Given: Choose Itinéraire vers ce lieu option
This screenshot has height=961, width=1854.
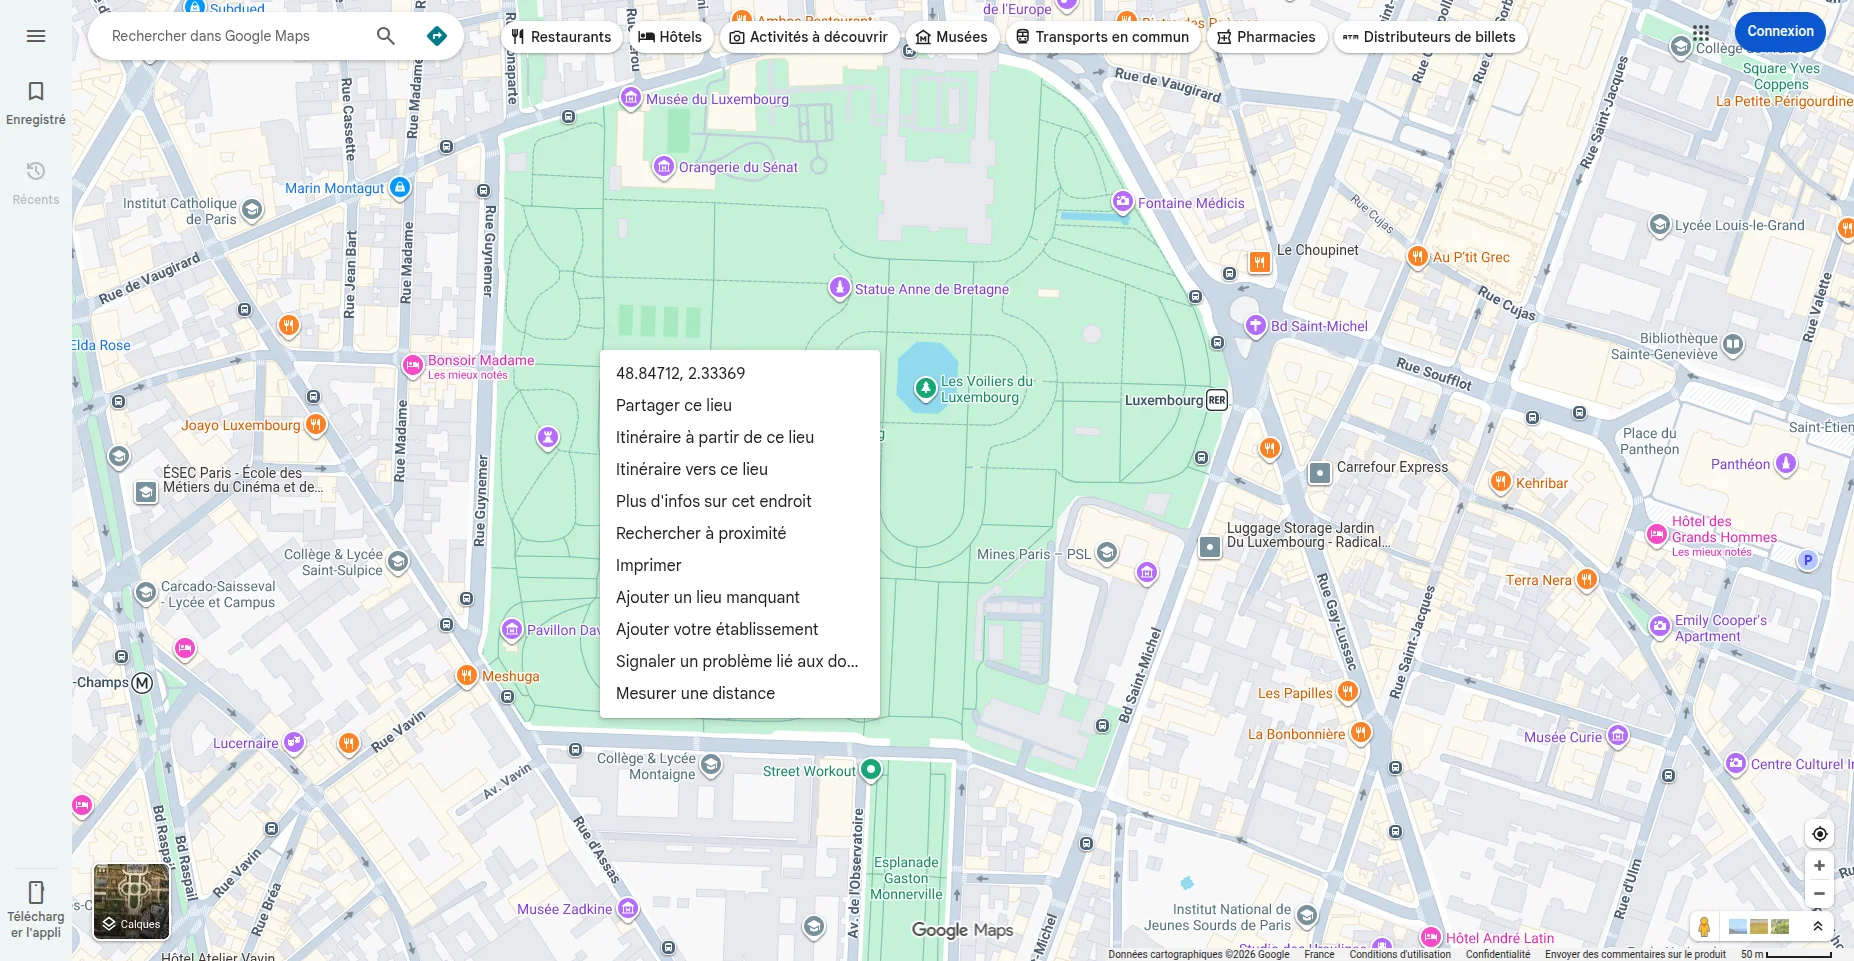Looking at the screenshot, I should [x=692, y=469].
